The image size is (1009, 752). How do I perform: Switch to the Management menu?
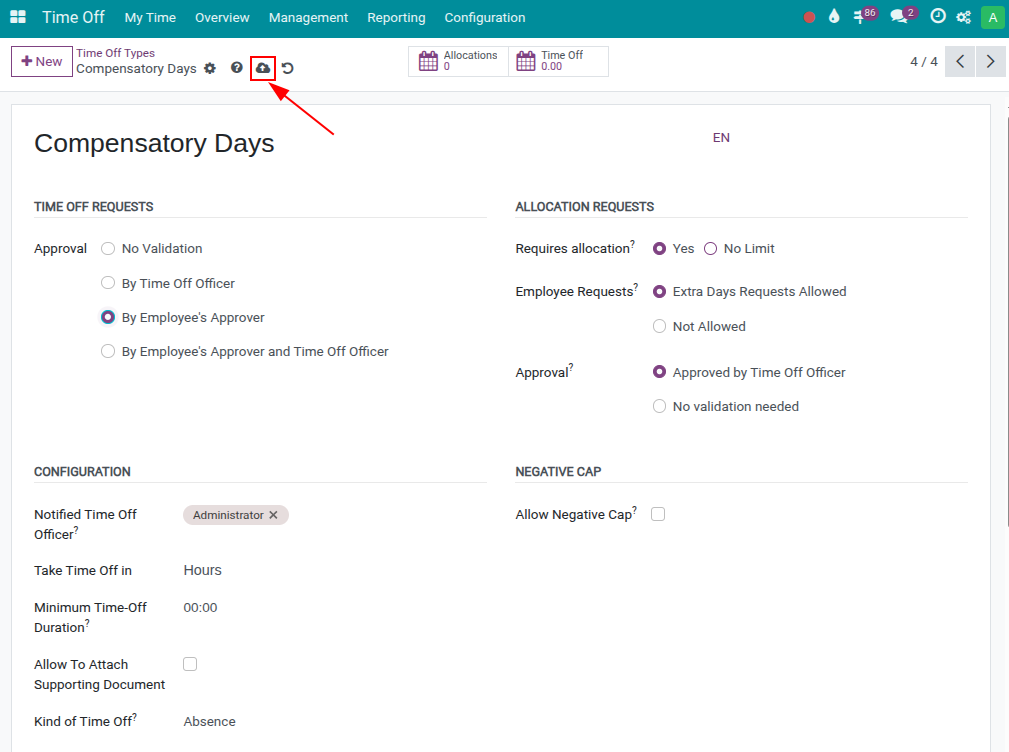coord(308,17)
